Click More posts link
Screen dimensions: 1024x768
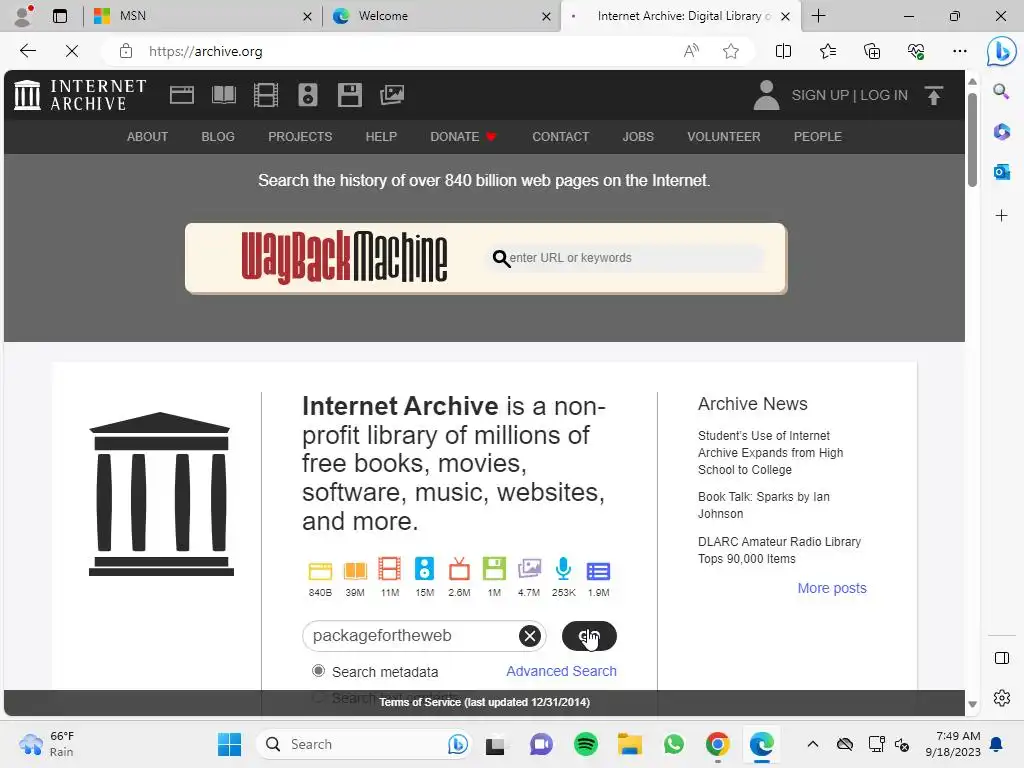click(831, 588)
